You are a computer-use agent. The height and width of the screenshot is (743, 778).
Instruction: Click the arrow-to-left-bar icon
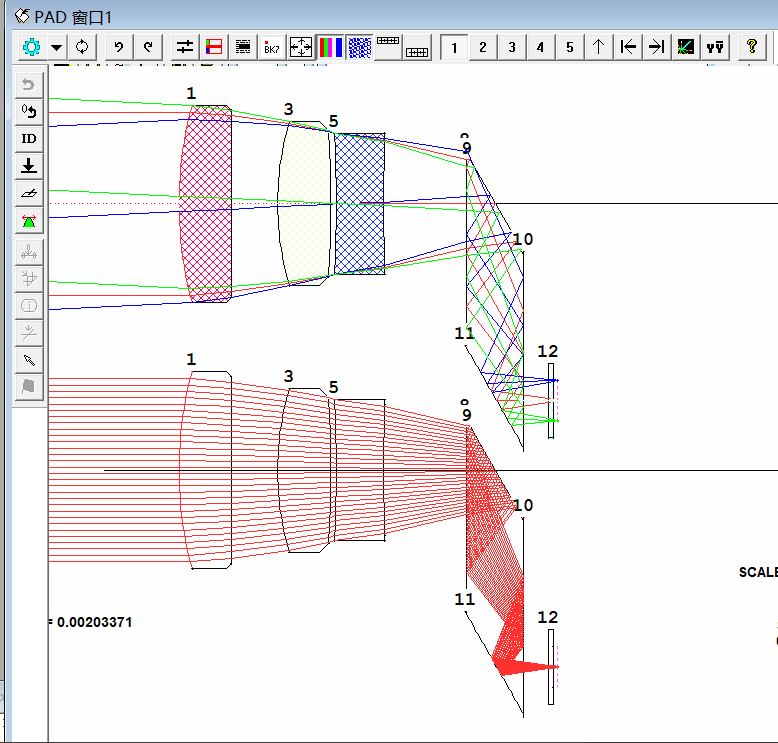(x=628, y=47)
